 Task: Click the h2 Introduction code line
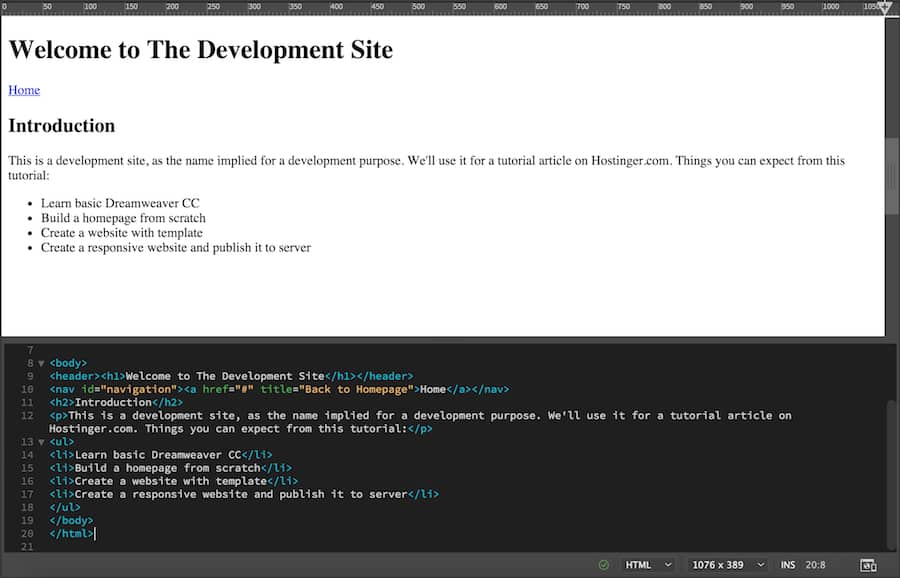tap(115, 402)
